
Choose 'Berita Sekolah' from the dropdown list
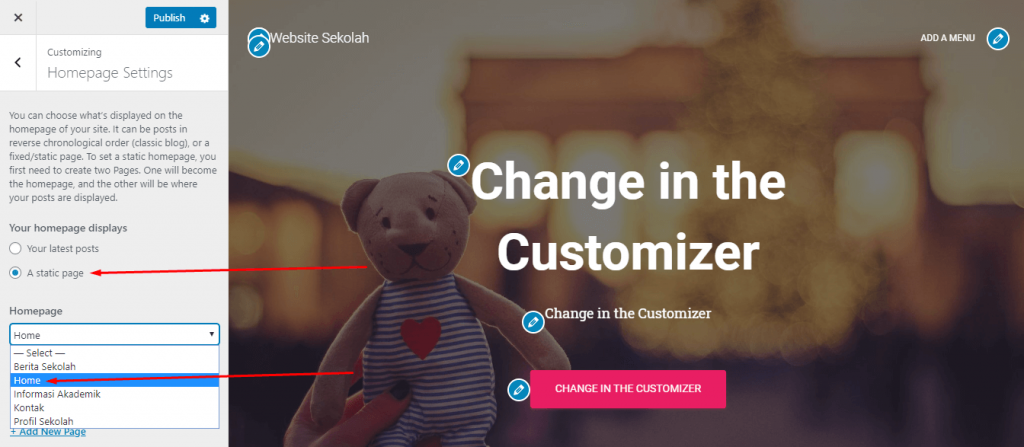point(114,367)
